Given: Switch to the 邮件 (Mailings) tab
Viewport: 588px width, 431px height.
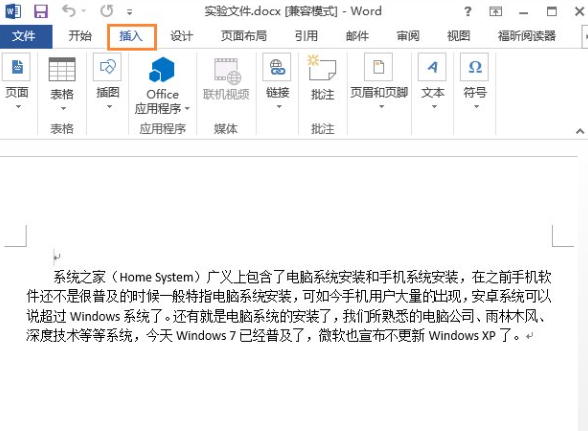Looking at the screenshot, I should tap(357, 36).
